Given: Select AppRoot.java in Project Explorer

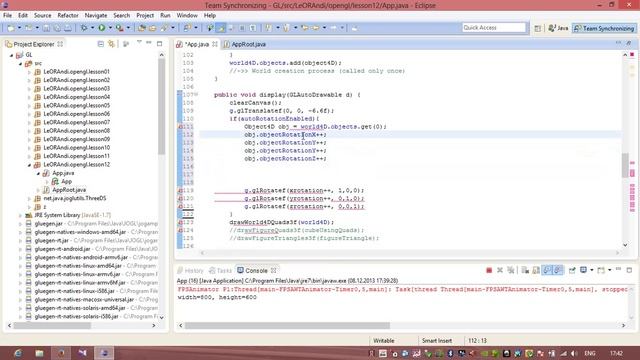Looking at the screenshot, I should pyautogui.click(x=69, y=190).
